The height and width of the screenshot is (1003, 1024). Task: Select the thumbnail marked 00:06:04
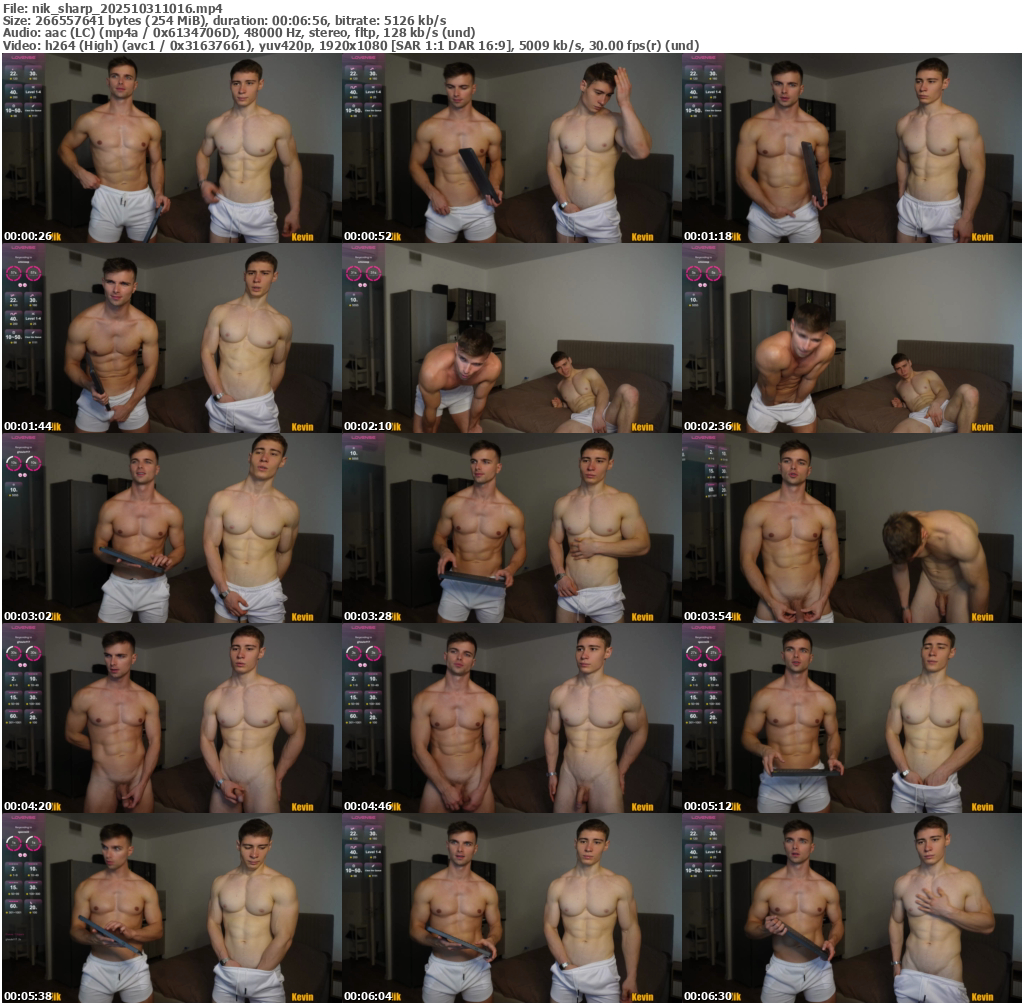511,908
